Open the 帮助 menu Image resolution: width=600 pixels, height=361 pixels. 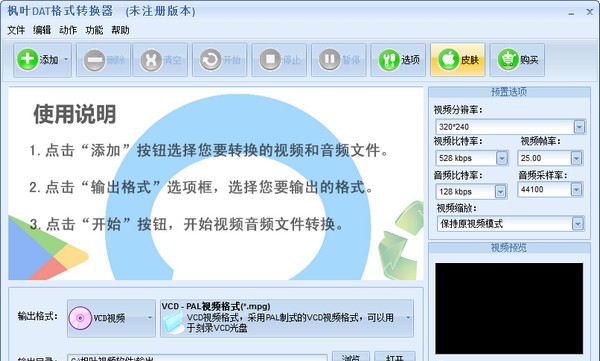(120, 30)
